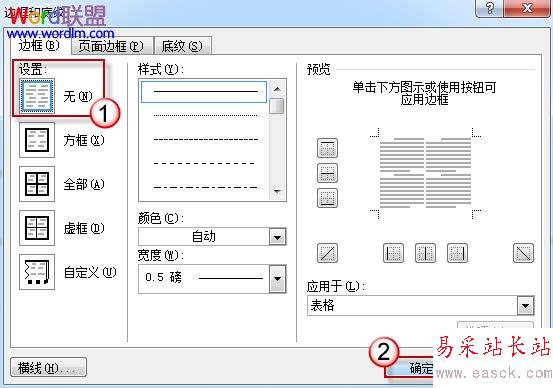Image resolution: width=553 pixels, height=388 pixels.
Task: Toggle the inside vertical border preview button
Action: coord(425,253)
